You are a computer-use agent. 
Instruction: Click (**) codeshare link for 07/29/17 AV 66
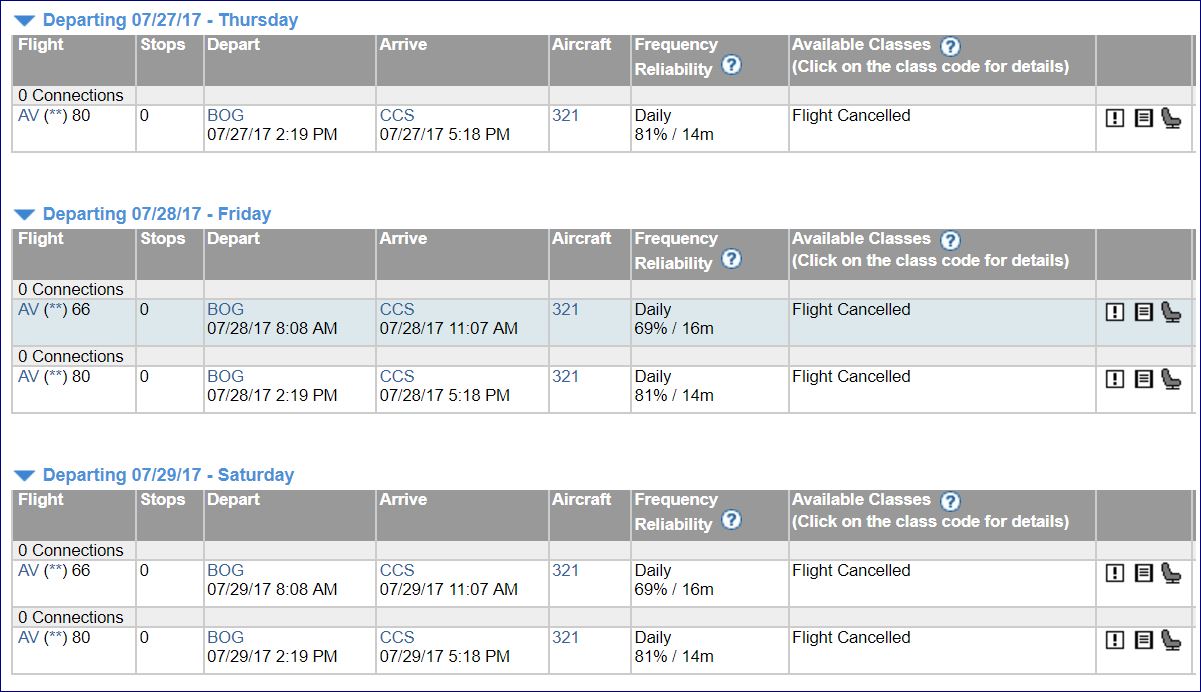pos(55,571)
